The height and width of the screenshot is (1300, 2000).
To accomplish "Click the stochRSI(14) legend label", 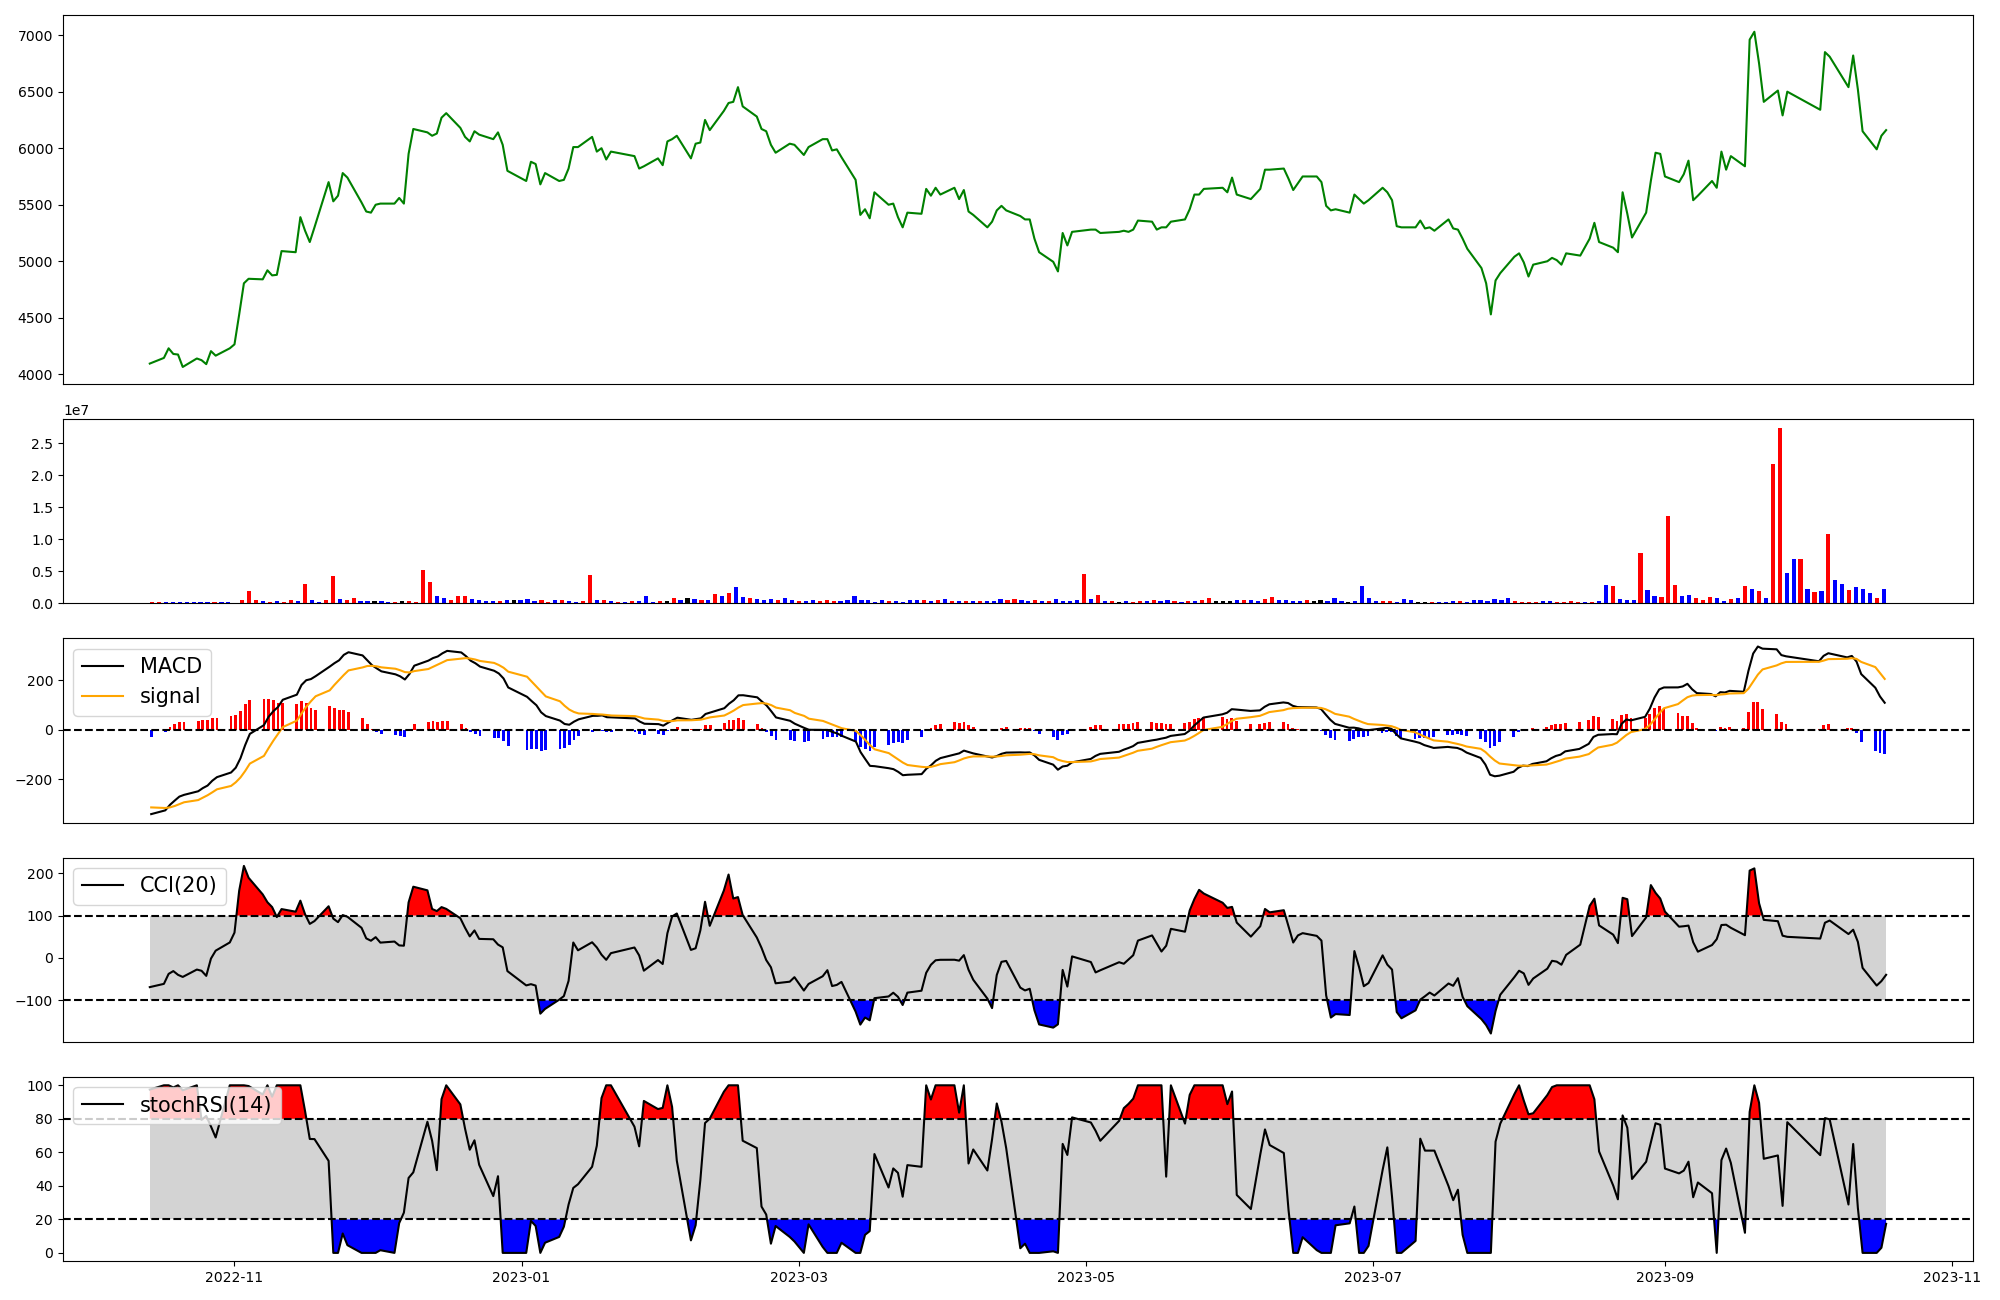I will (204, 1105).
